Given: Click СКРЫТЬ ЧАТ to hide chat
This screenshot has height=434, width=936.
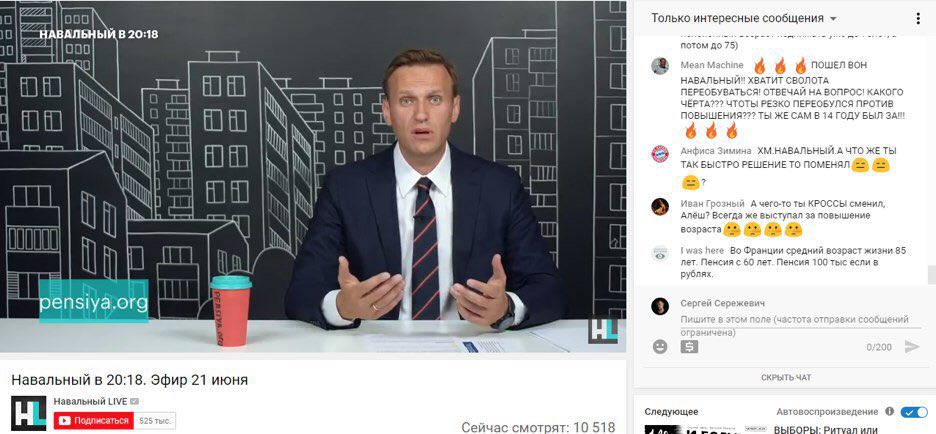Looking at the screenshot, I should pos(786,378).
